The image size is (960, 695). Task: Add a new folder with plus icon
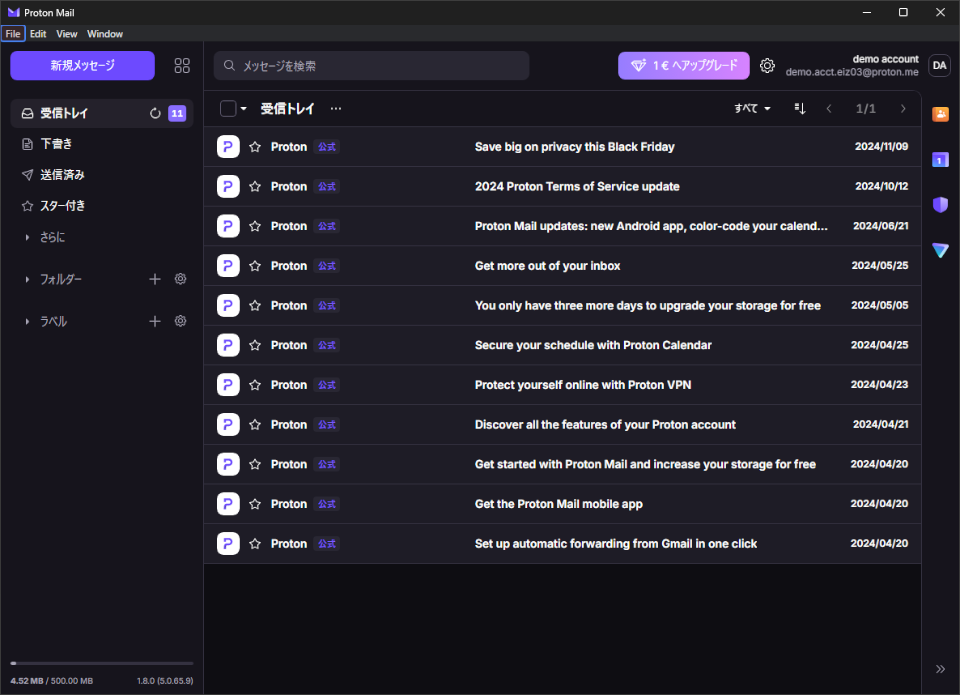155,279
